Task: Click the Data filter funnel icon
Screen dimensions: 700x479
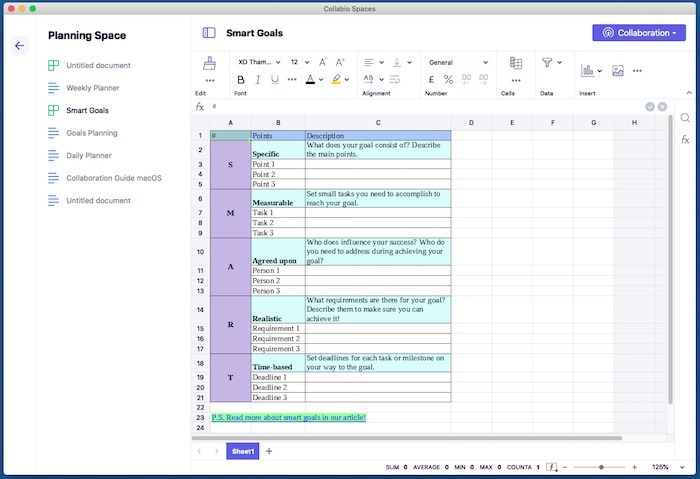Action: pos(547,62)
